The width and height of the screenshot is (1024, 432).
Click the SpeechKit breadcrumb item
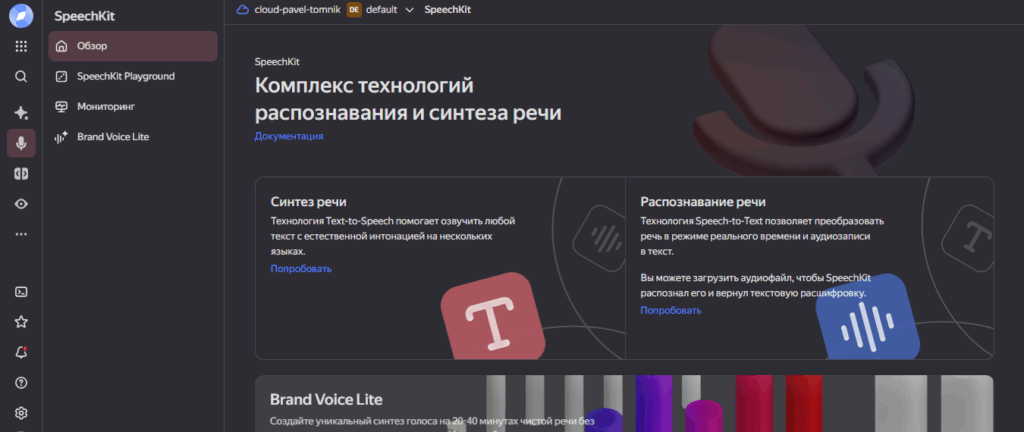click(x=447, y=10)
